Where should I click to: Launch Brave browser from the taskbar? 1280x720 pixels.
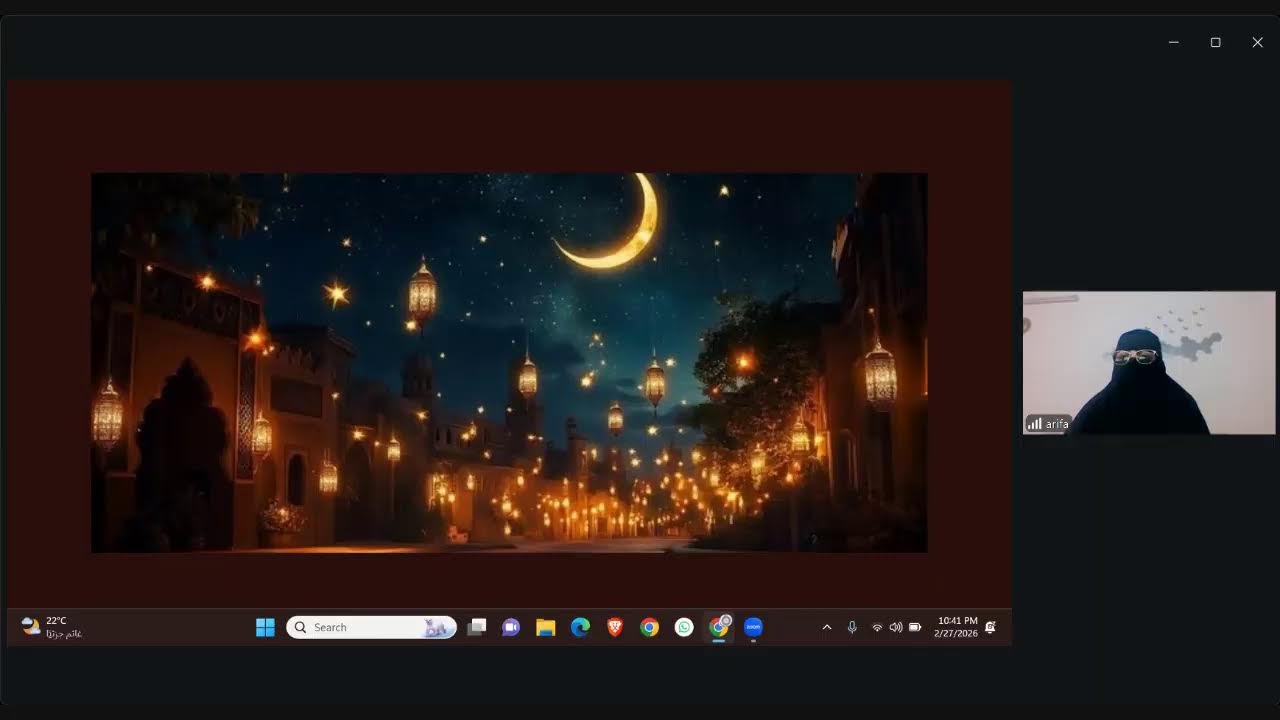click(x=615, y=627)
